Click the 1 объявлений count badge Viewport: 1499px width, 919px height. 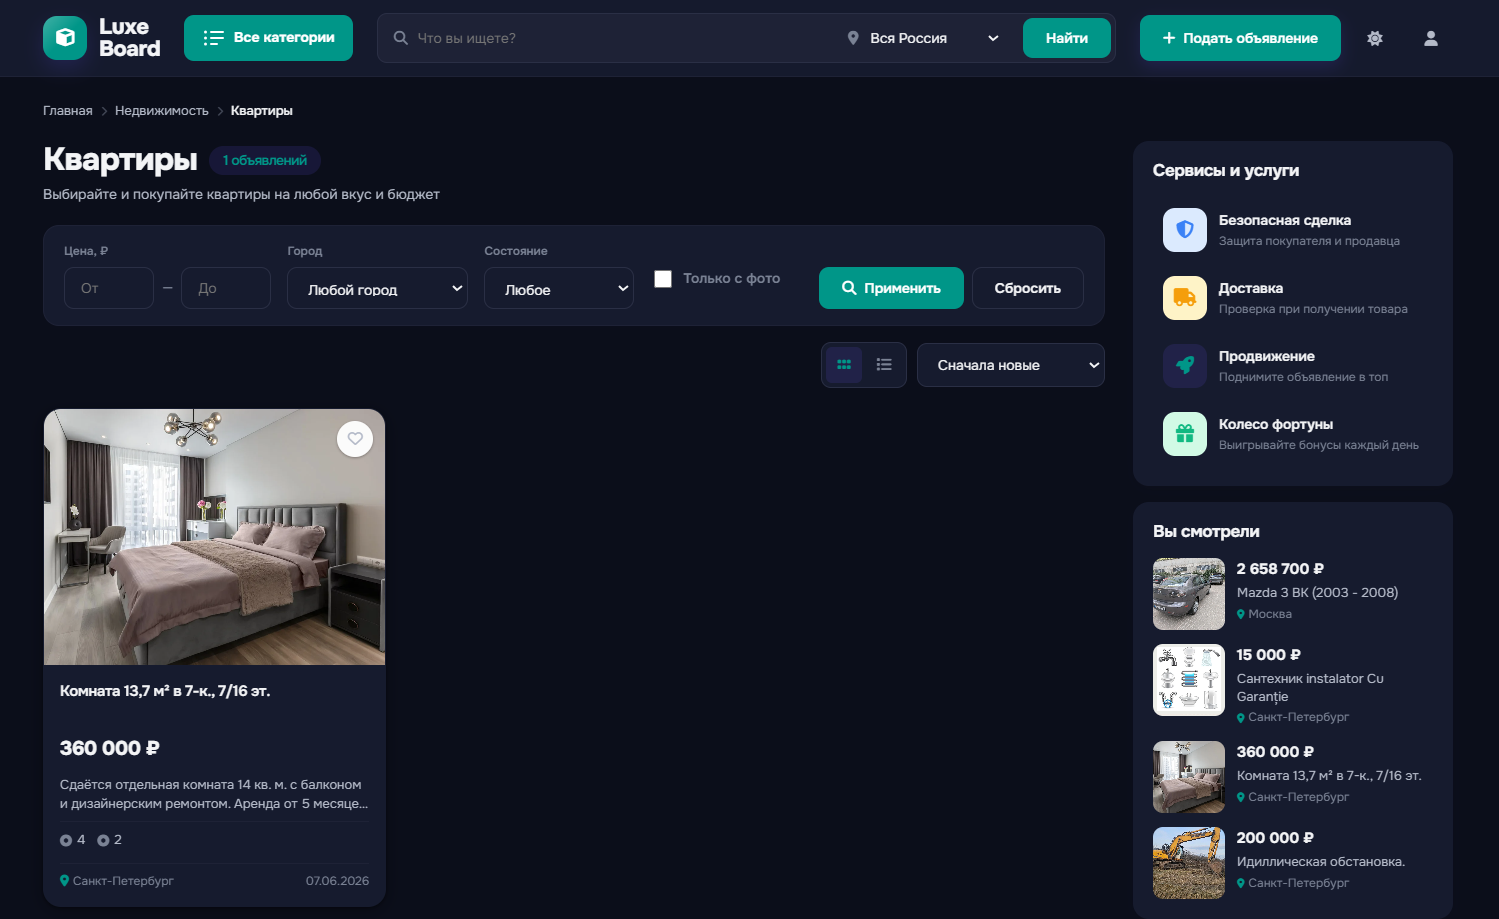click(x=265, y=160)
